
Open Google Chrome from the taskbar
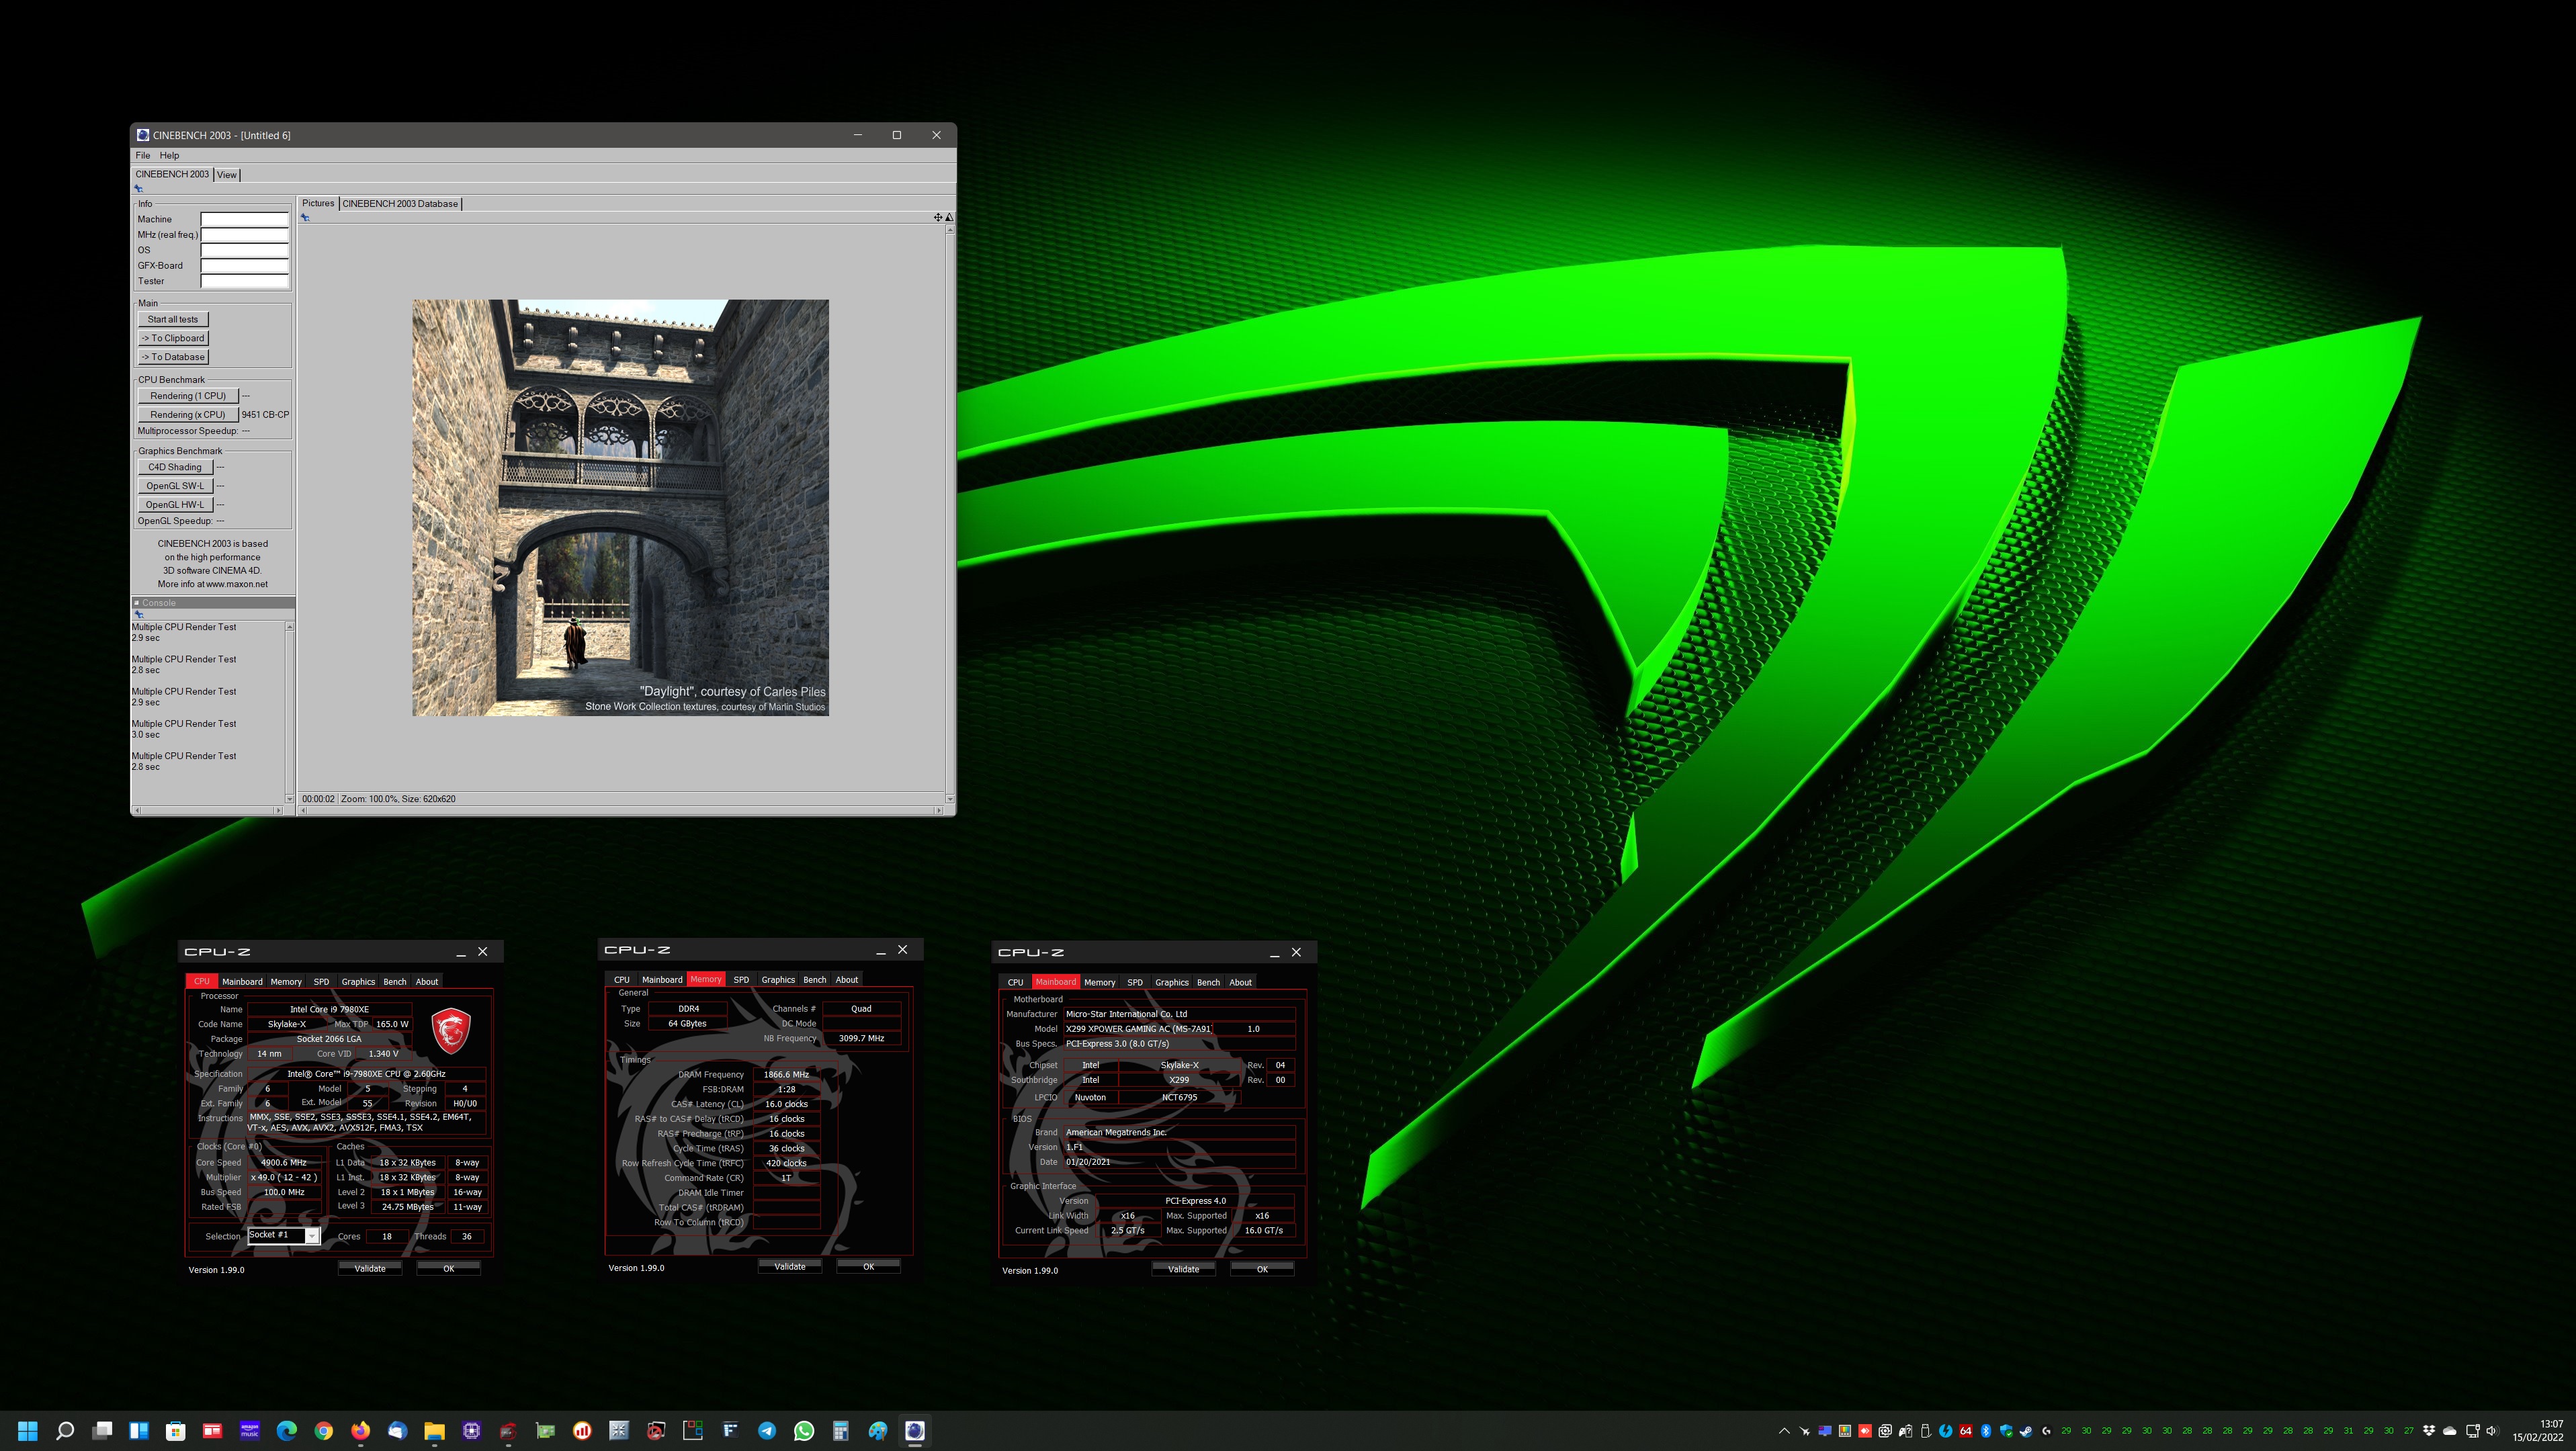coord(323,1430)
